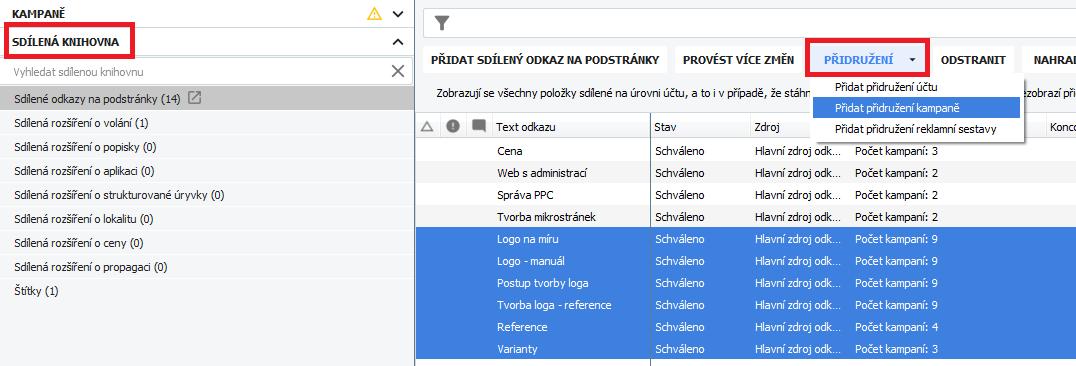1076x366 pixels.
Task: Select the Správa PPC row
Action: (x=745, y=194)
